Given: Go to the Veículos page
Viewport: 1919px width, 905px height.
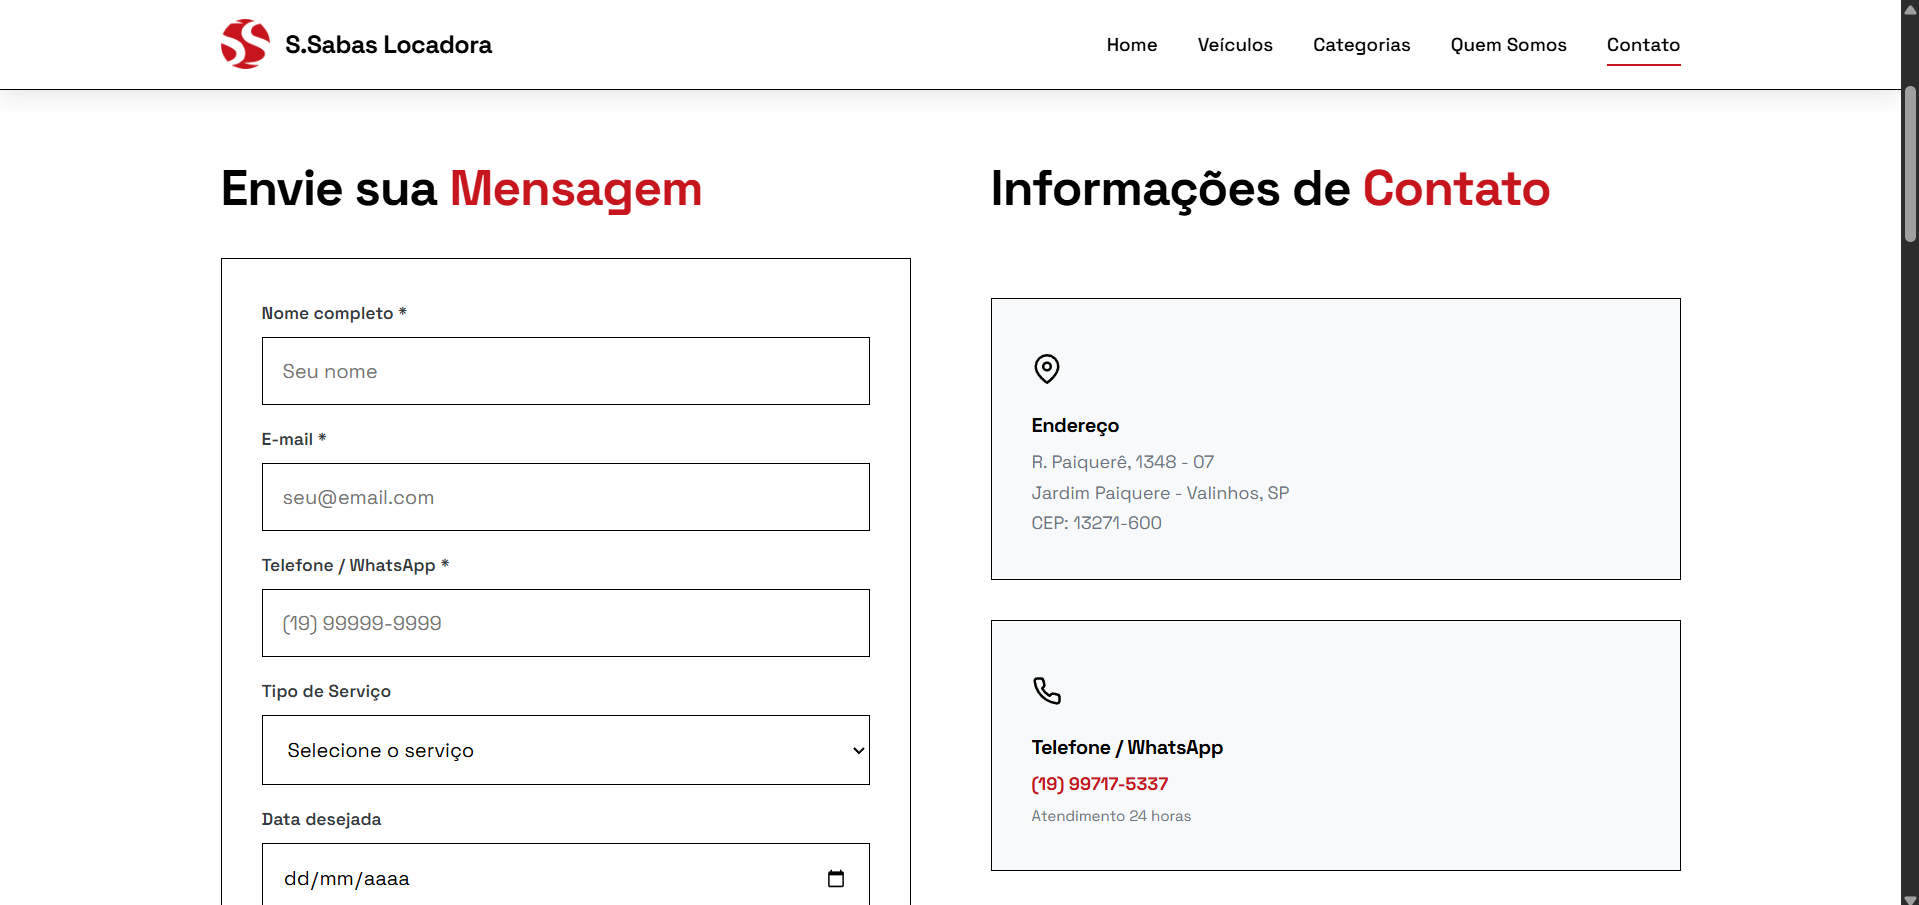Looking at the screenshot, I should pos(1235,45).
